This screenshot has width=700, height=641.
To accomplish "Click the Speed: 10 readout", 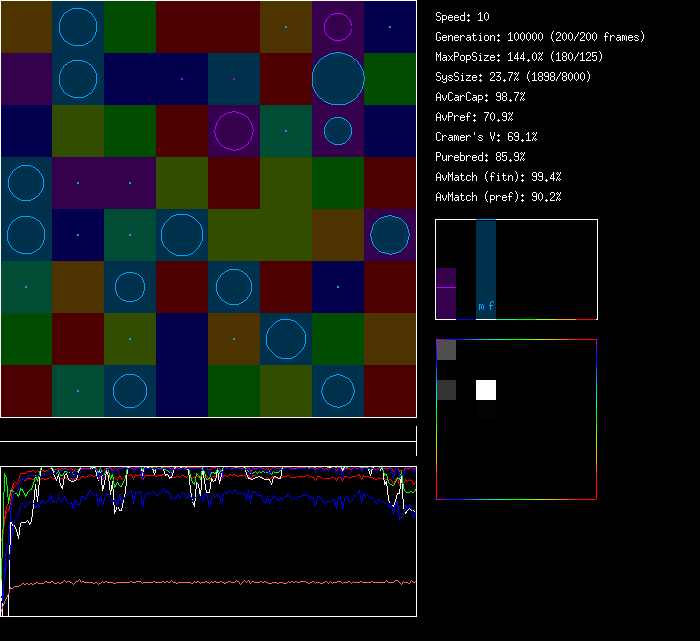I will coord(462,17).
